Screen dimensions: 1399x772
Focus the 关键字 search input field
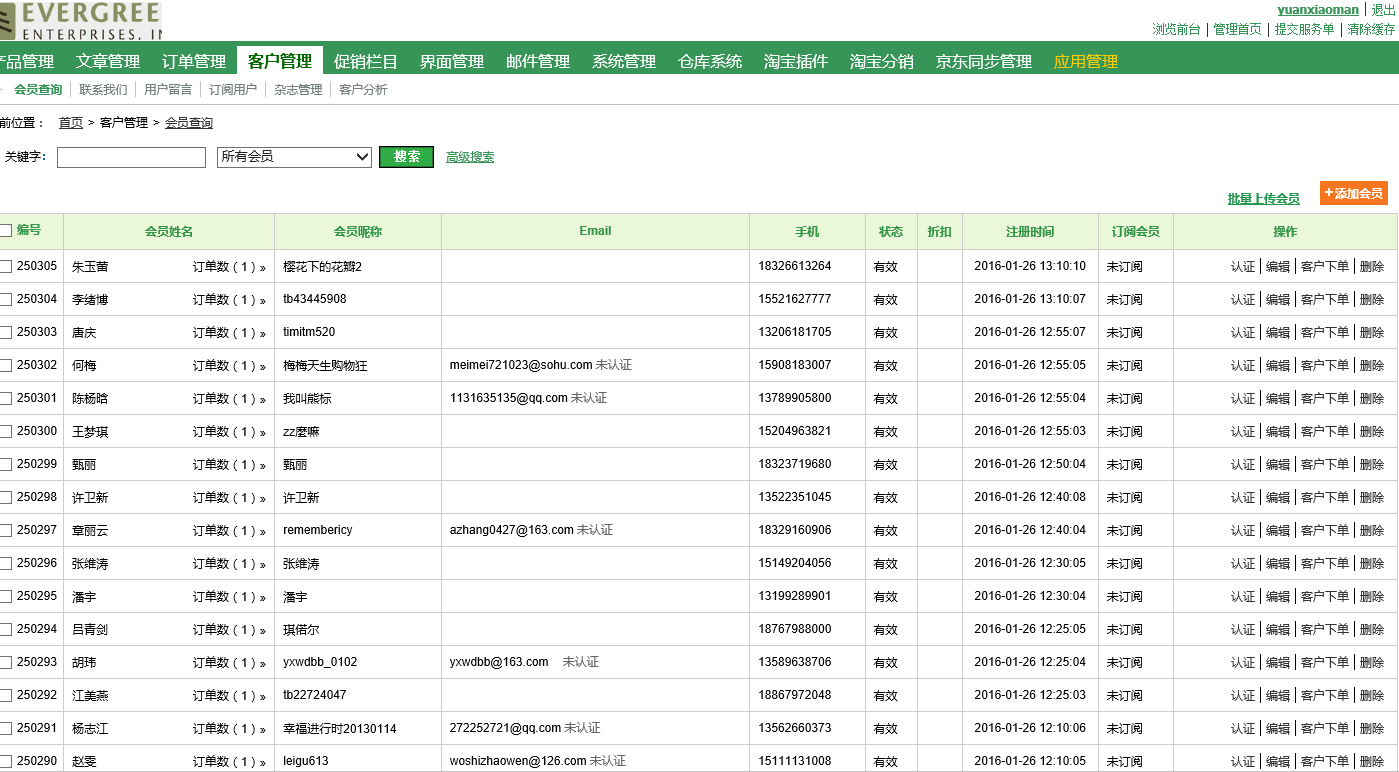pos(131,157)
